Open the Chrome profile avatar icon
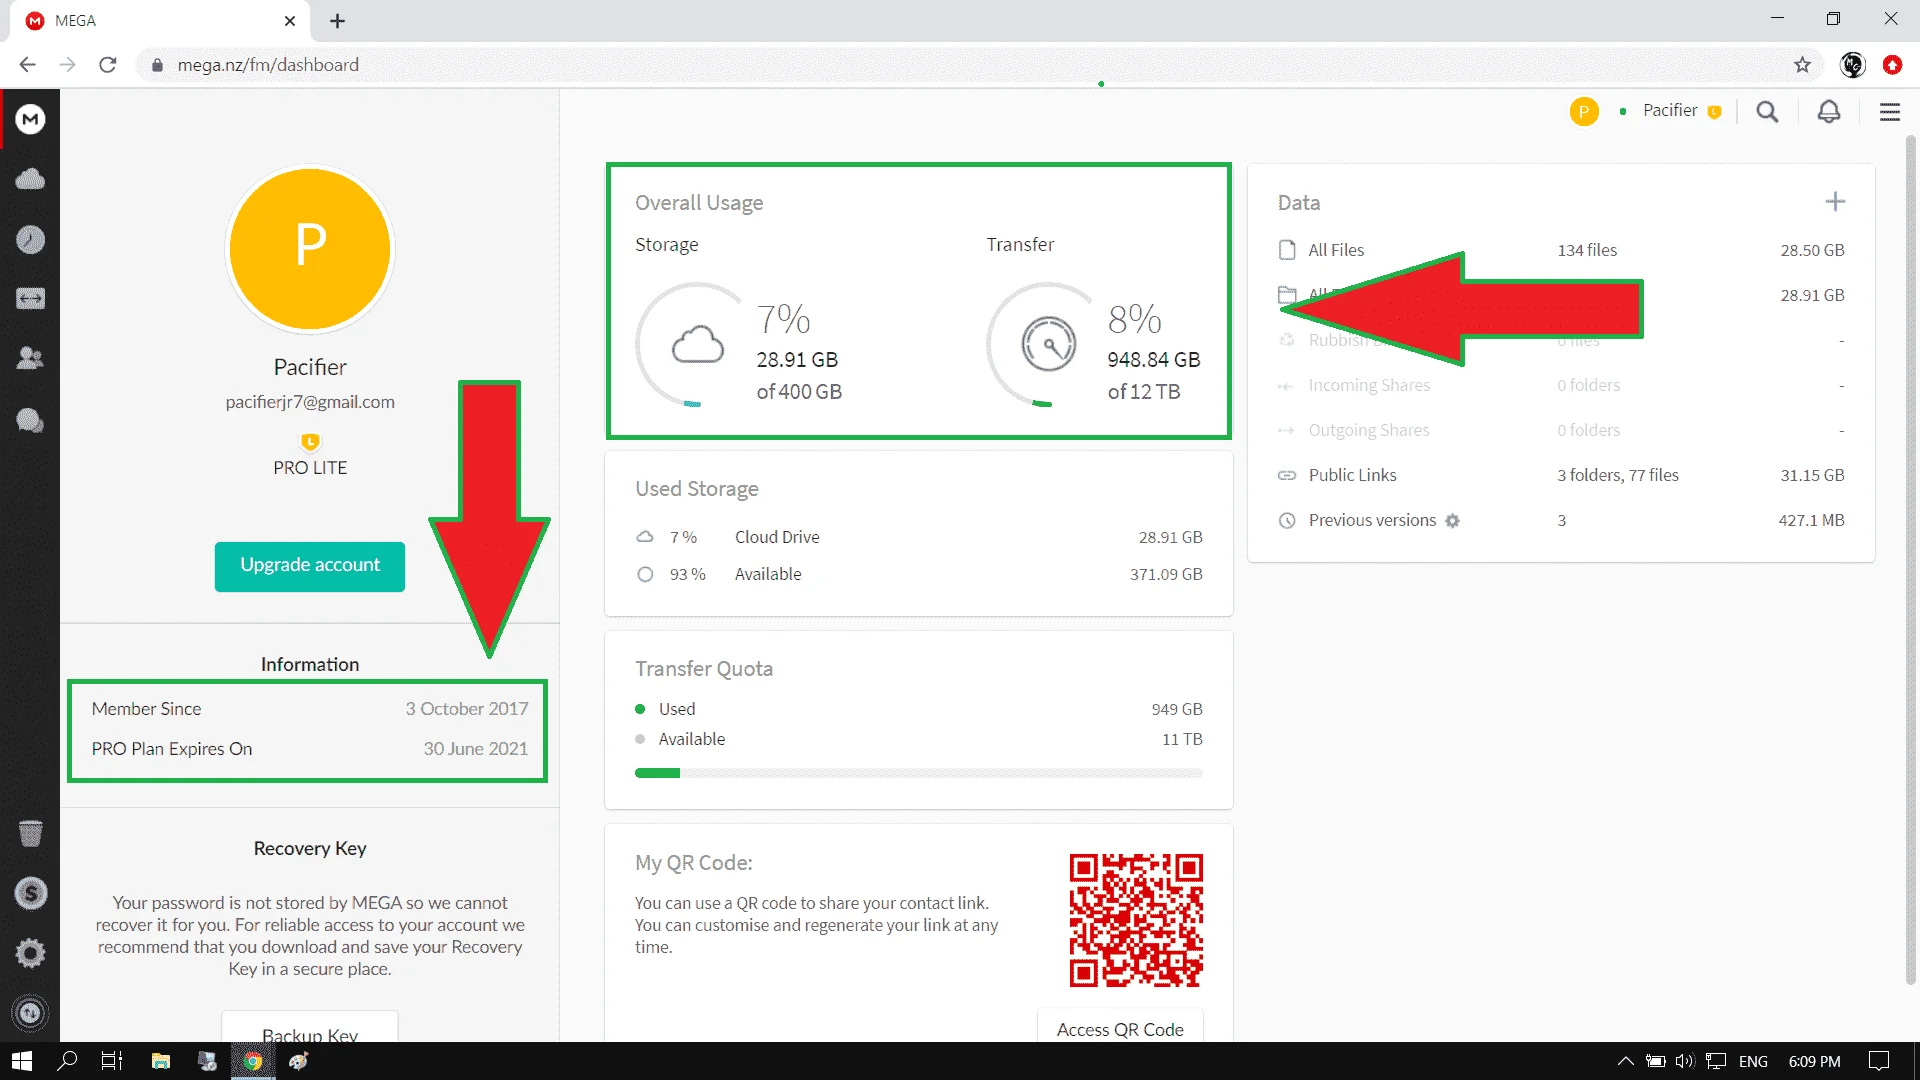 point(1852,65)
